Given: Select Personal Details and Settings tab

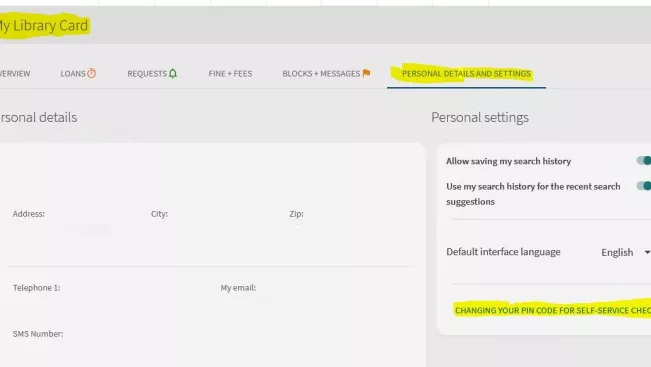Looking at the screenshot, I should pos(466,74).
